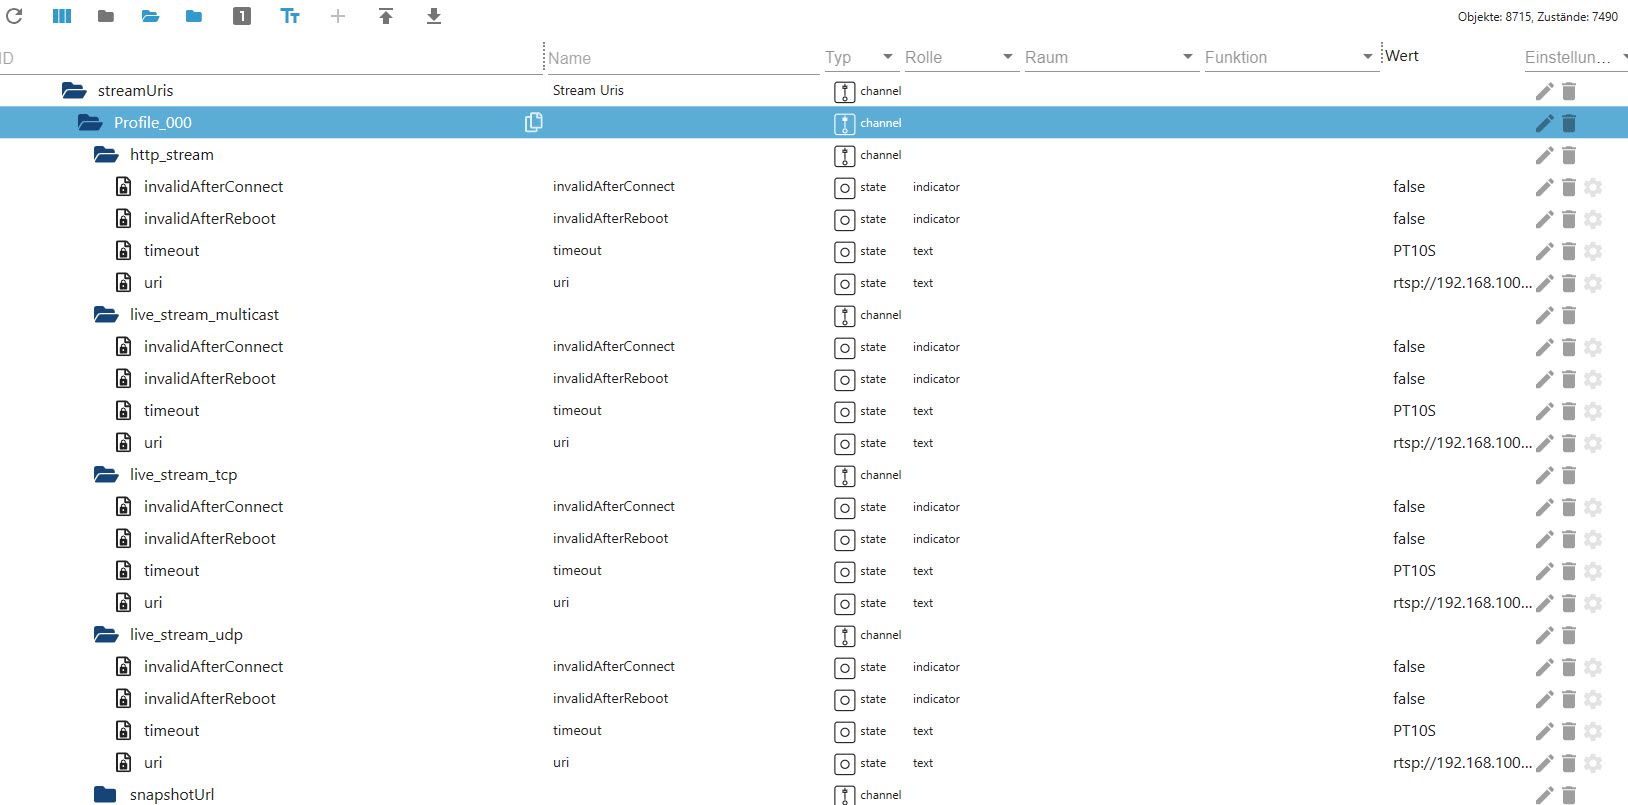This screenshot has width=1628, height=805.
Task: Delete live_stream_tcp invalidAfterReboot trash icon
Action: (x=1569, y=539)
